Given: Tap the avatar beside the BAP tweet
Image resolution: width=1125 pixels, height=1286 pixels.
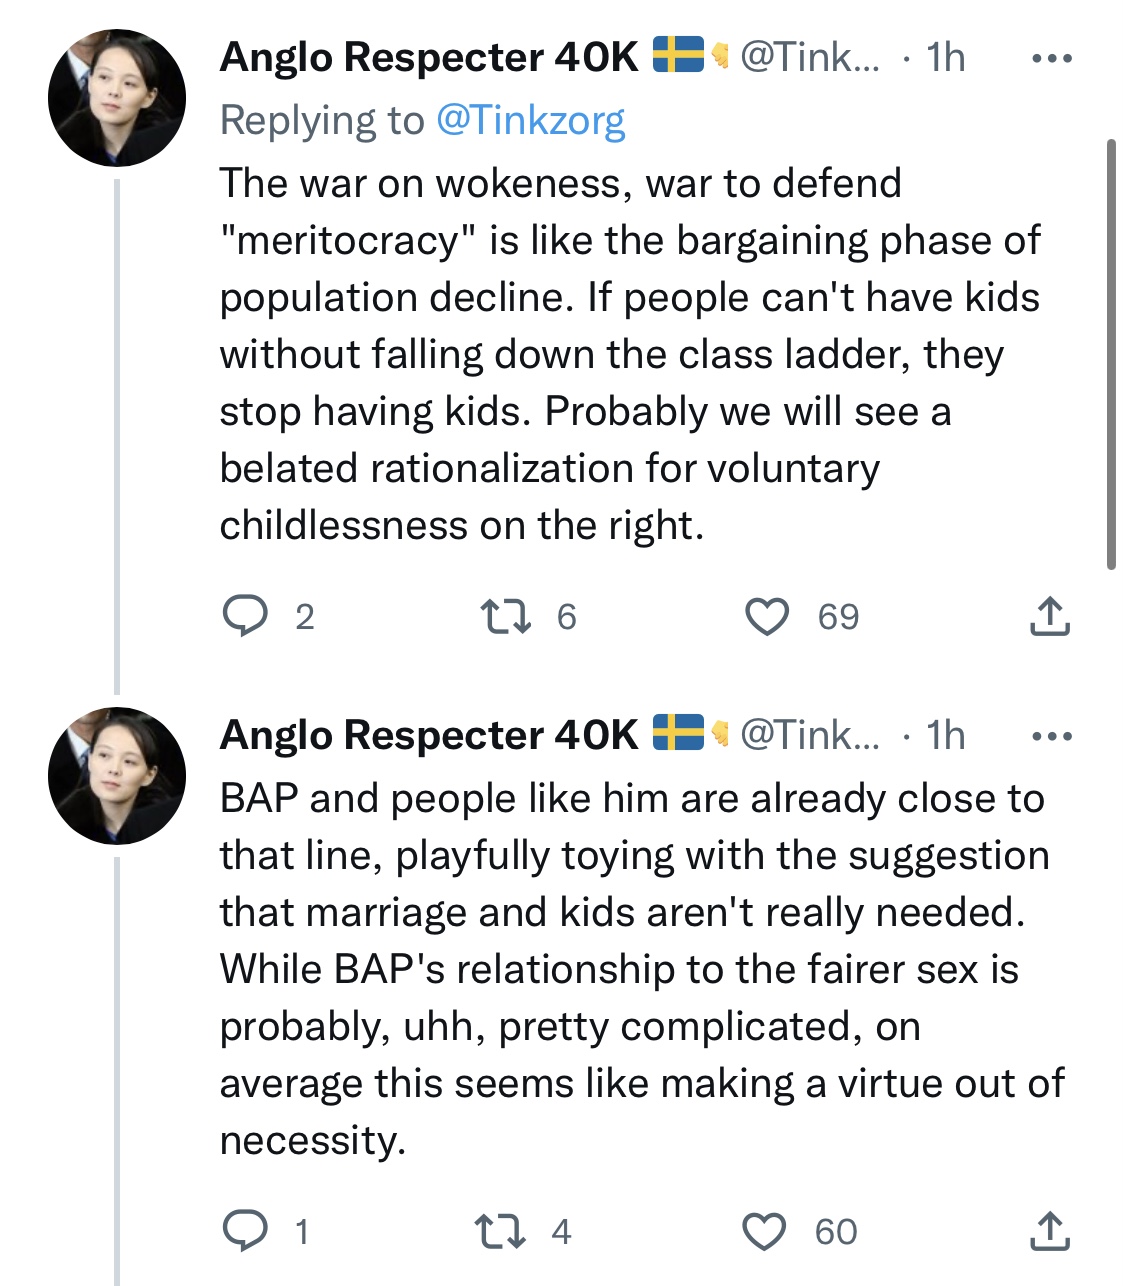Looking at the screenshot, I should 117,776.
